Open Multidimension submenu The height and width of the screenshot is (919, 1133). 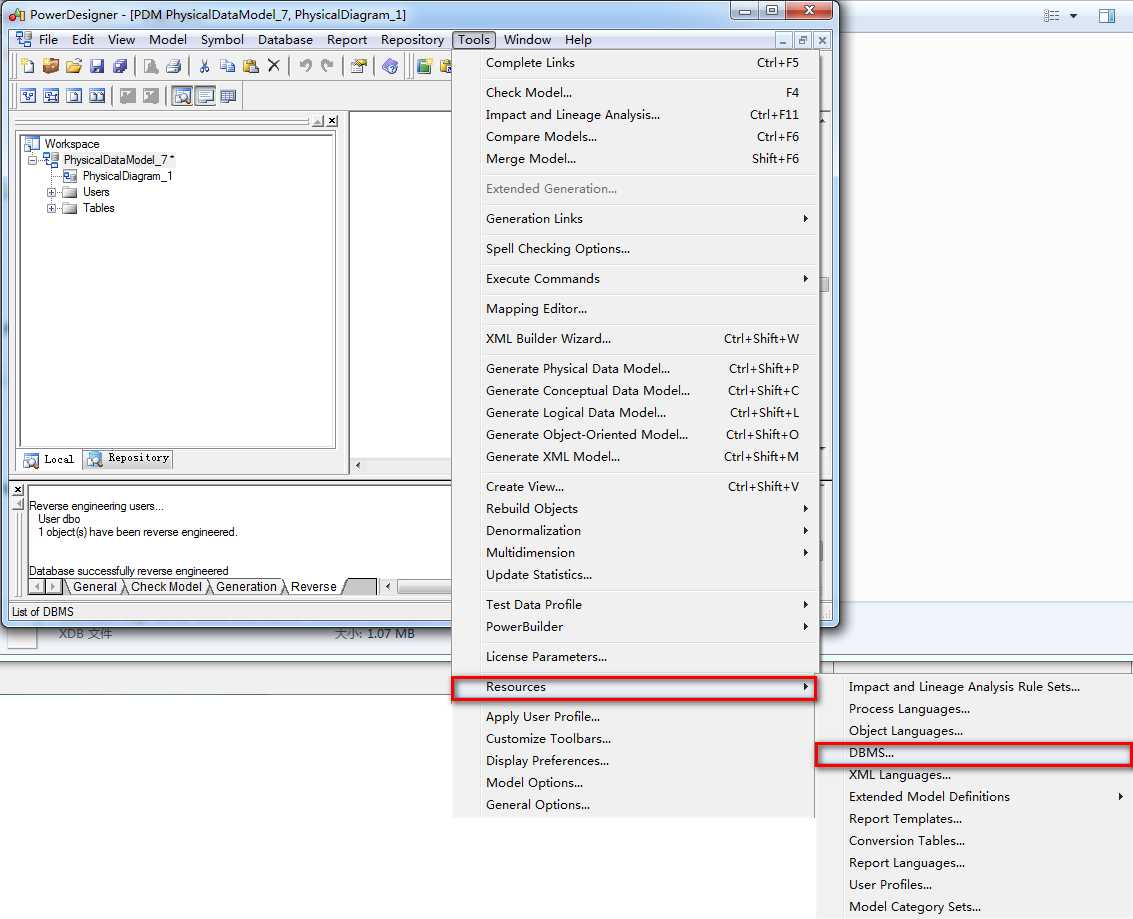click(647, 552)
